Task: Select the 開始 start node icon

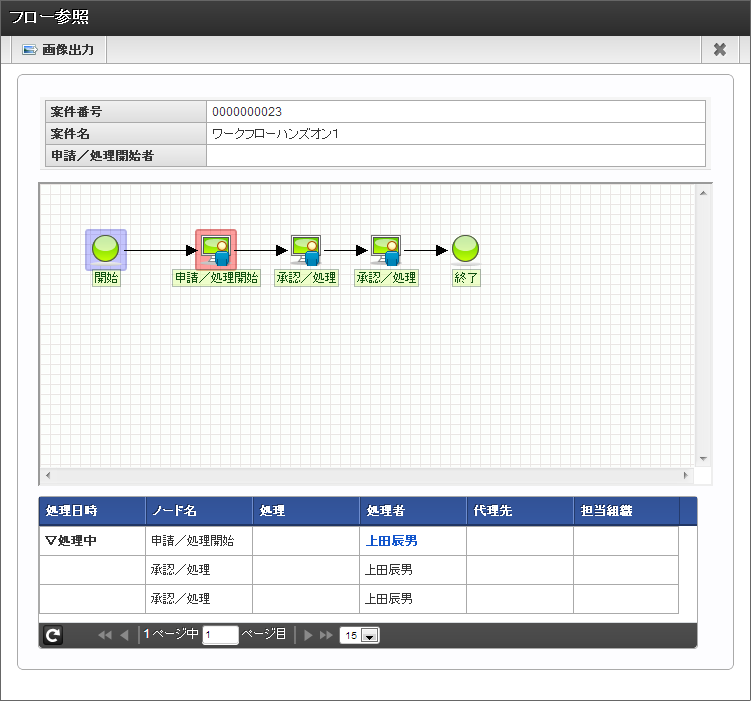Action: click(x=105, y=249)
